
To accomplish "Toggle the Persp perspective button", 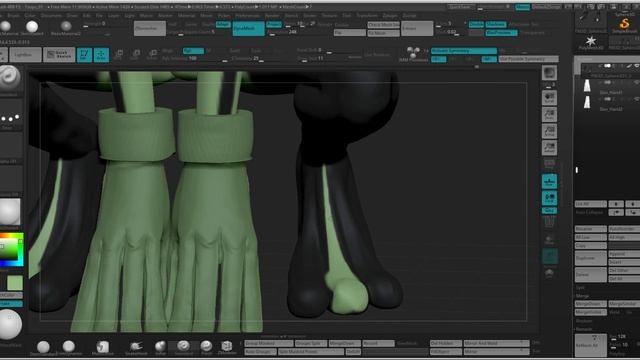I will [549, 164].
